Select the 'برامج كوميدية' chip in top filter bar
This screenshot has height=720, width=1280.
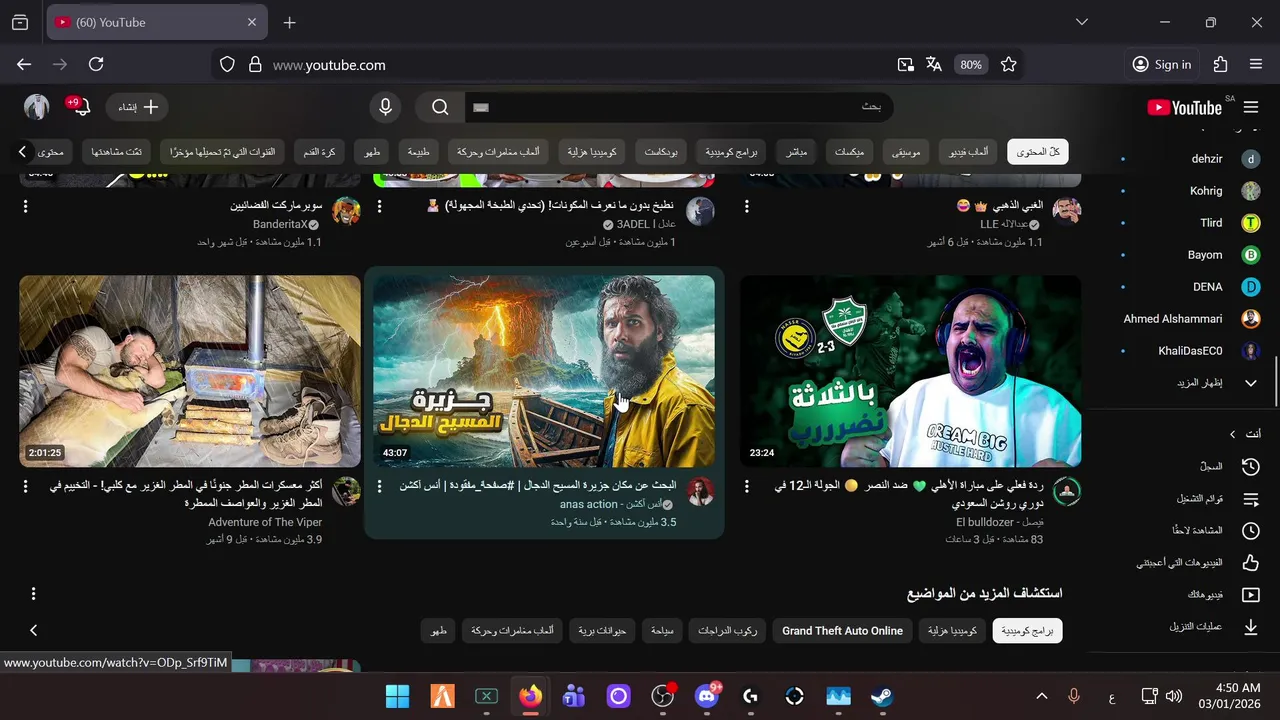click(731, 152)
